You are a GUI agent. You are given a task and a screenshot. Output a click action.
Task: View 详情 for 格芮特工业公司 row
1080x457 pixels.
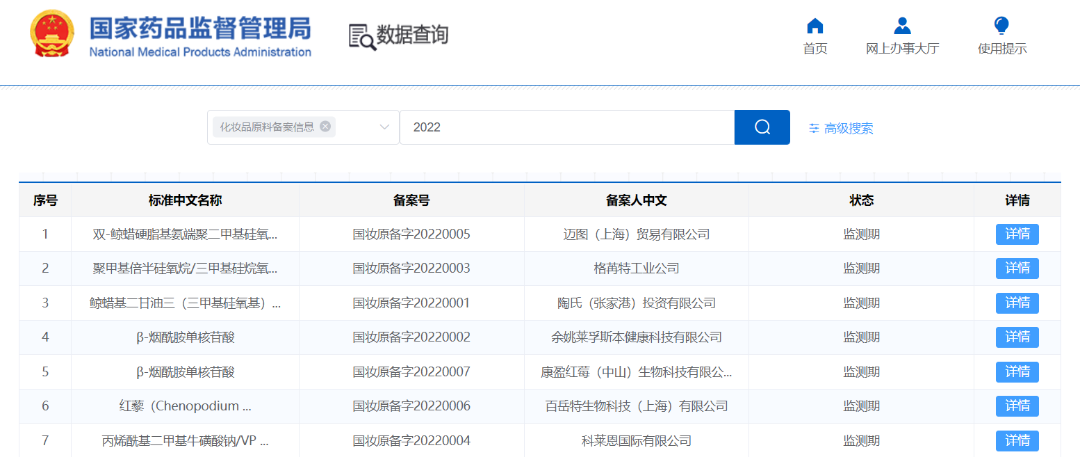point(1017,268)
